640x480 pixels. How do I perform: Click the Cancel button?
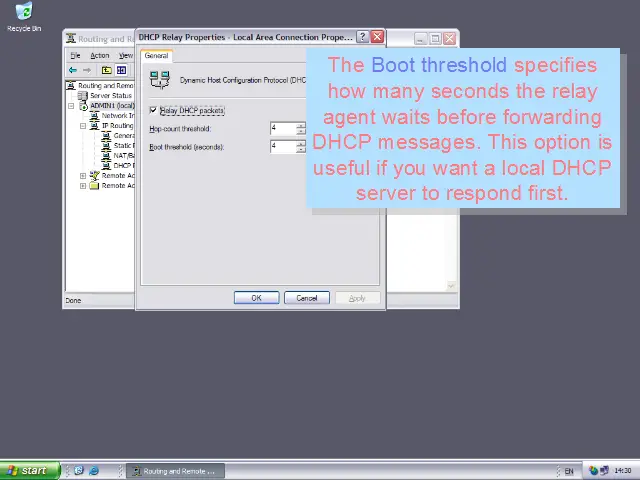click(x=306, y=298)
